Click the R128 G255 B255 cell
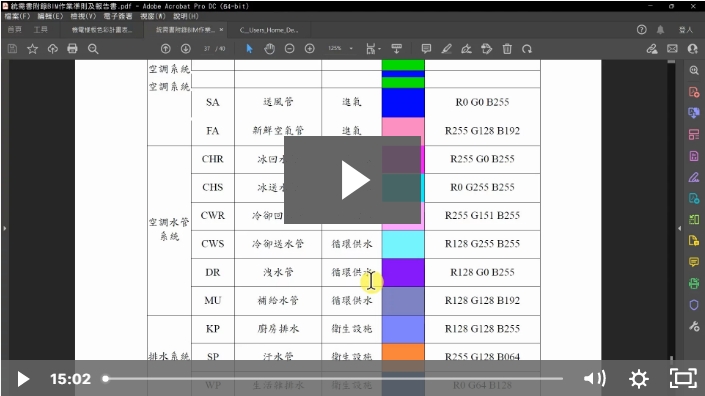 [x=482, y=244]
